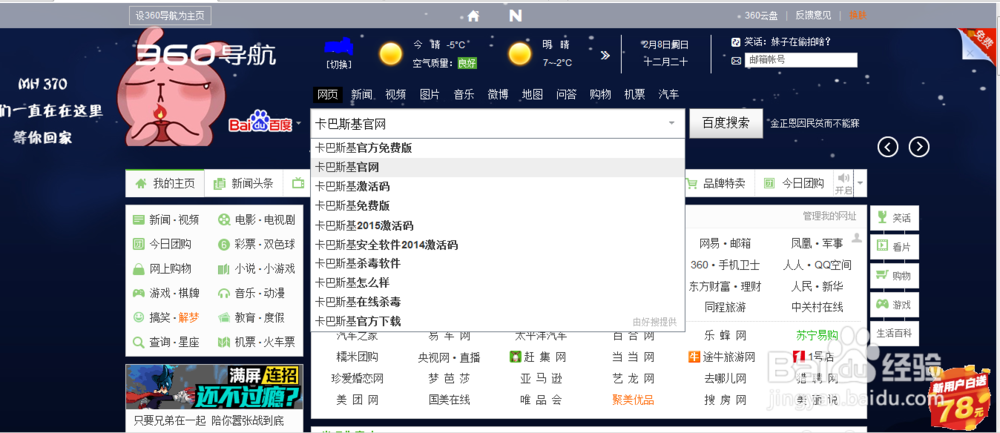The width and height of the screenshot is (1000, 433).
Task: Select the 微博 search tab
Action: point(498,94)
